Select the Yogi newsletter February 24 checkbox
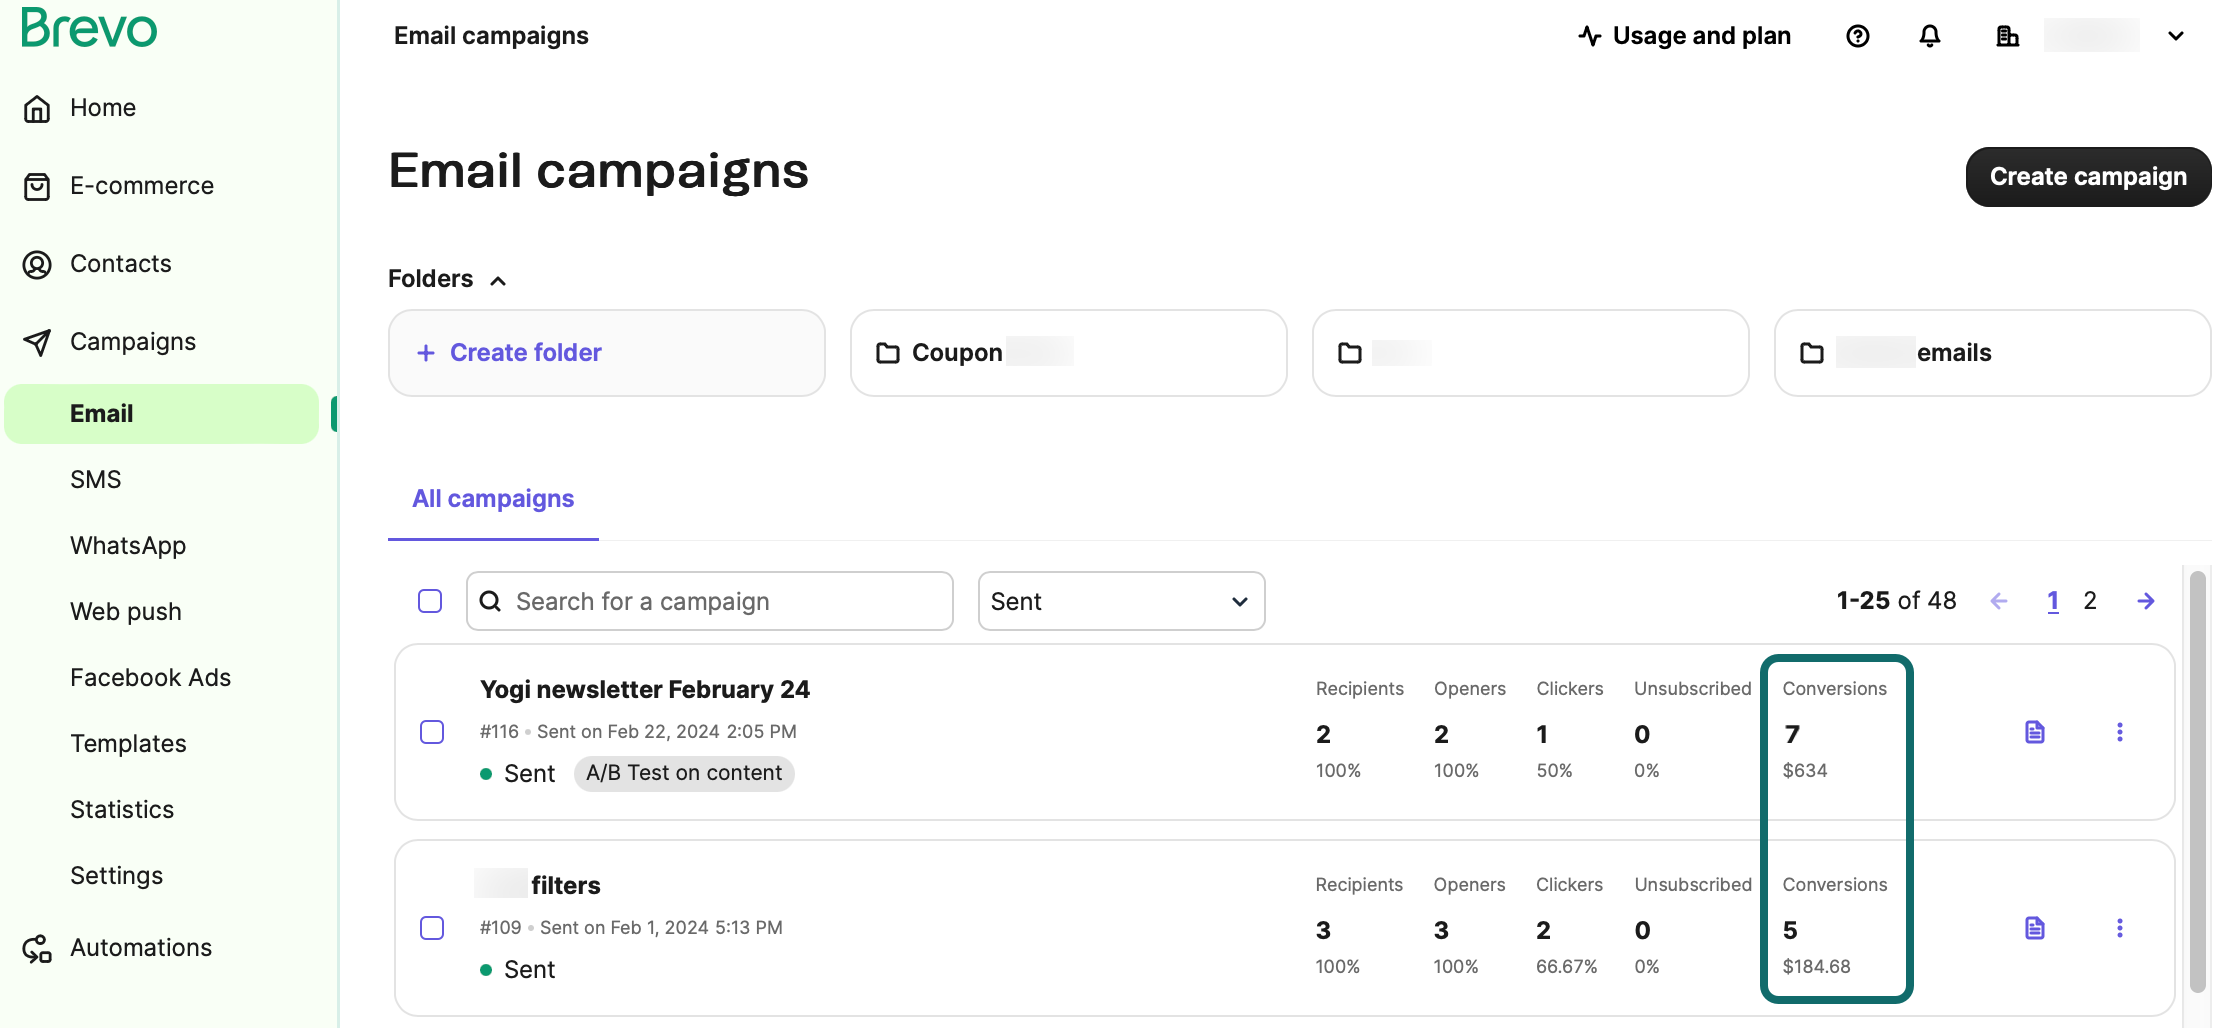 432,732
